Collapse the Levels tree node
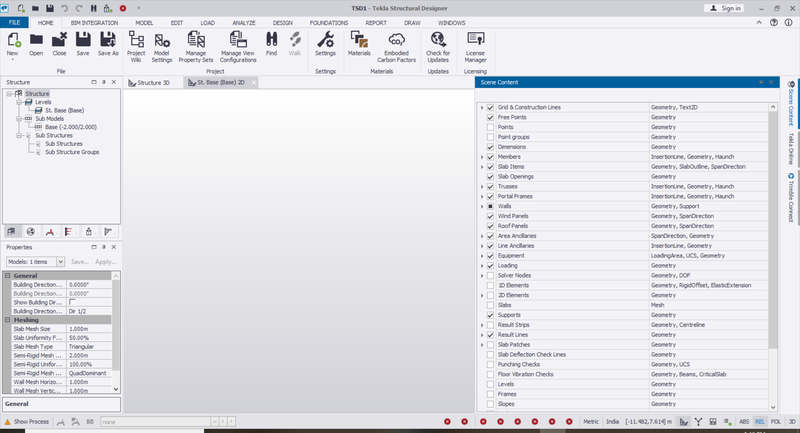 click(19, 102)
